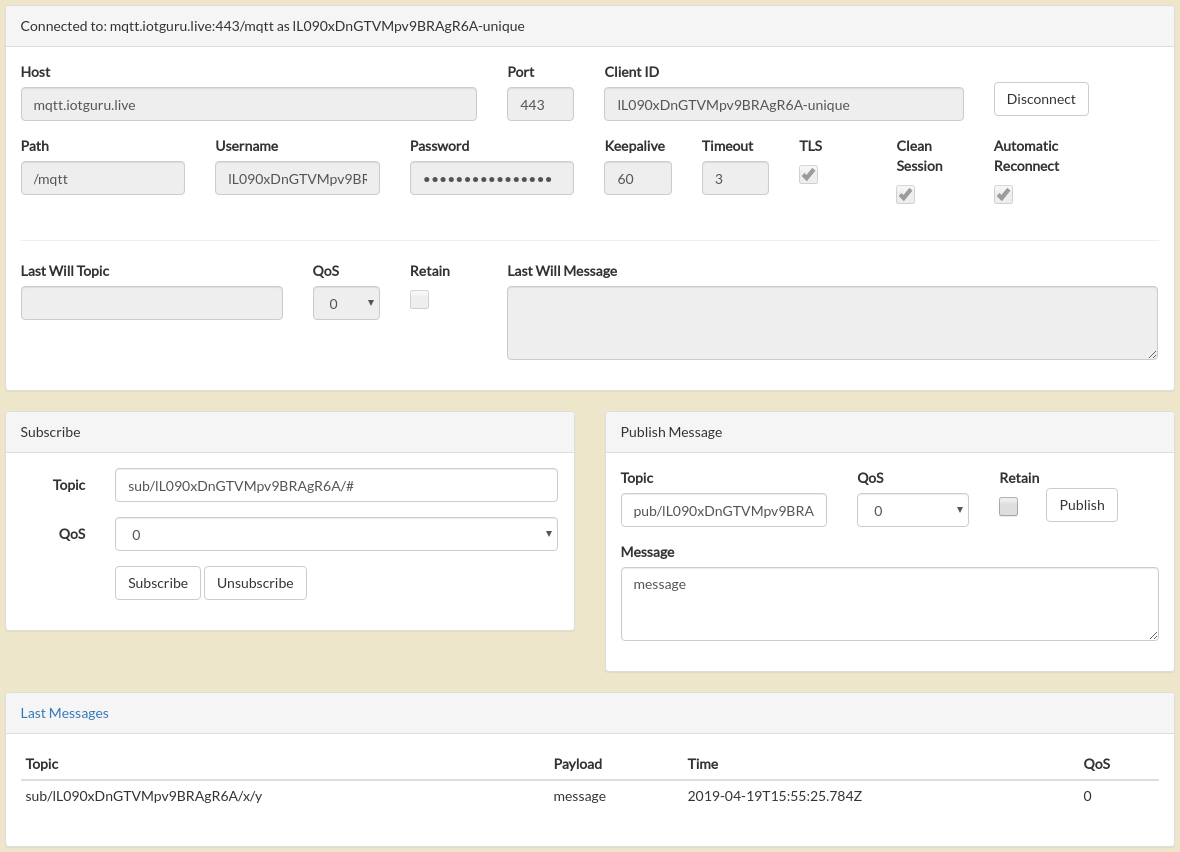Click the Disconnect button
Viewport: 1180px width, 852px height.
click(x=1040, y=99)
